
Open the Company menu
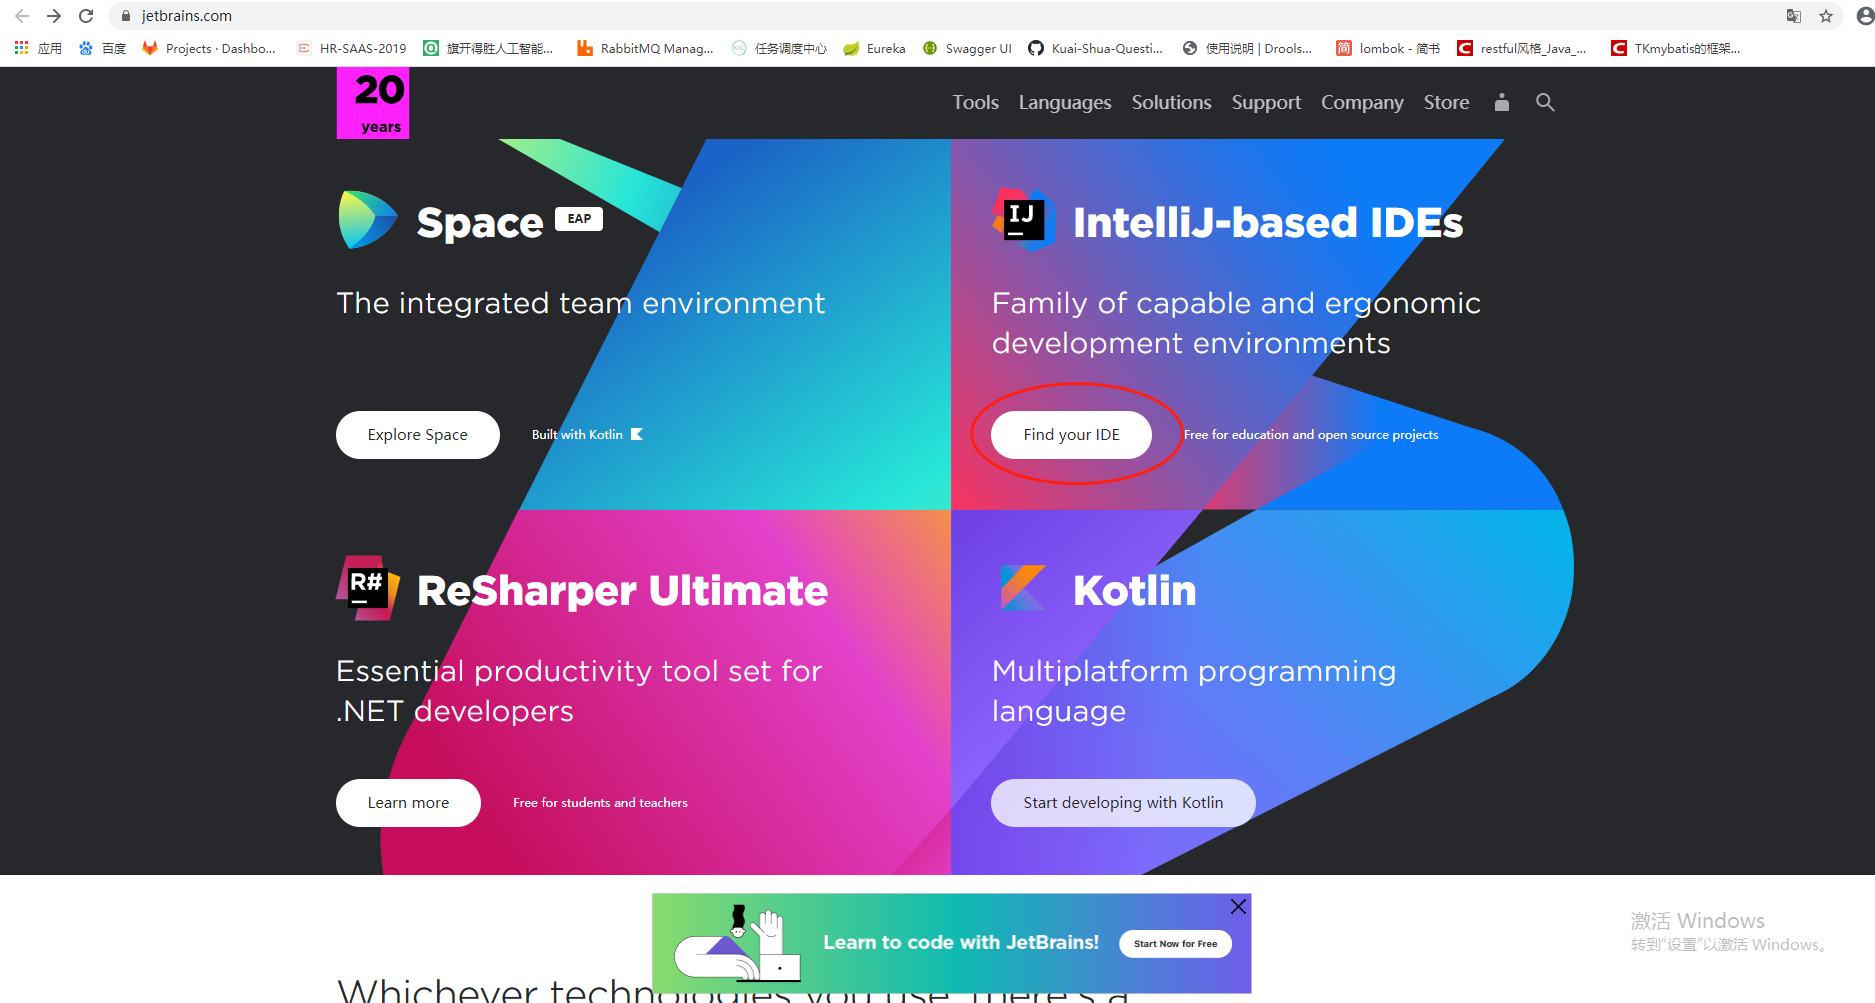point(1362,102)
